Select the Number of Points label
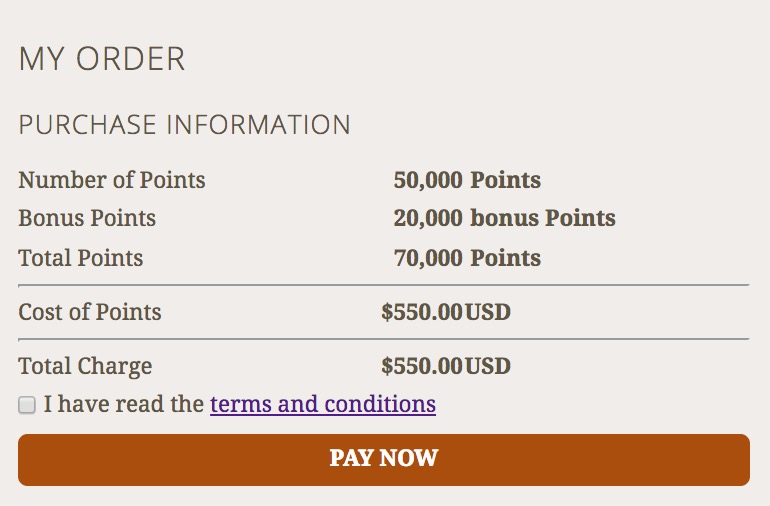 tap(112, 180)
